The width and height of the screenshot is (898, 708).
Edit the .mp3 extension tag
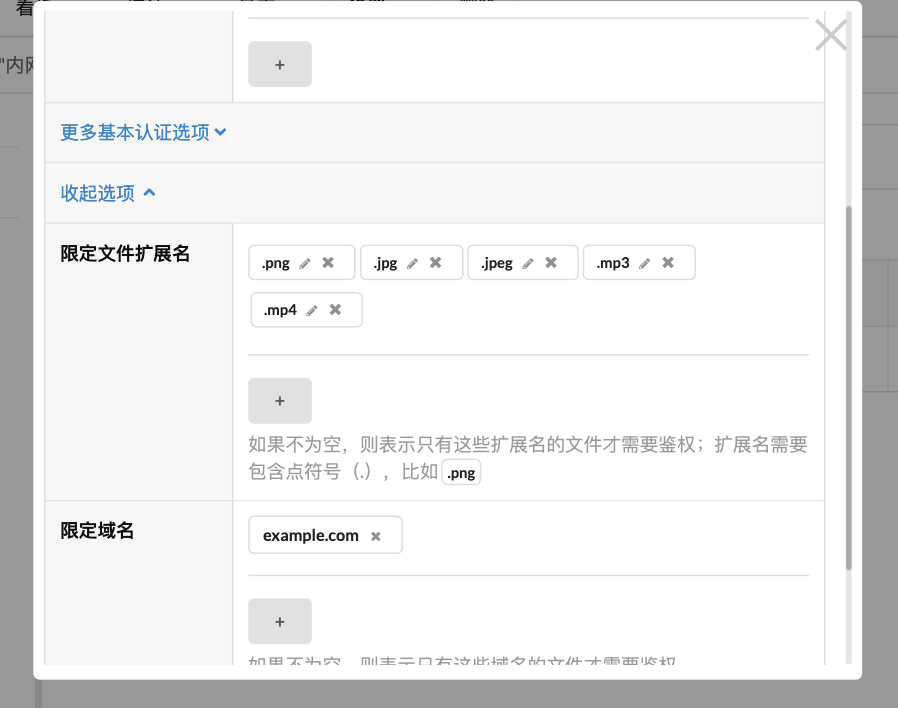click(x=646, y=262)
